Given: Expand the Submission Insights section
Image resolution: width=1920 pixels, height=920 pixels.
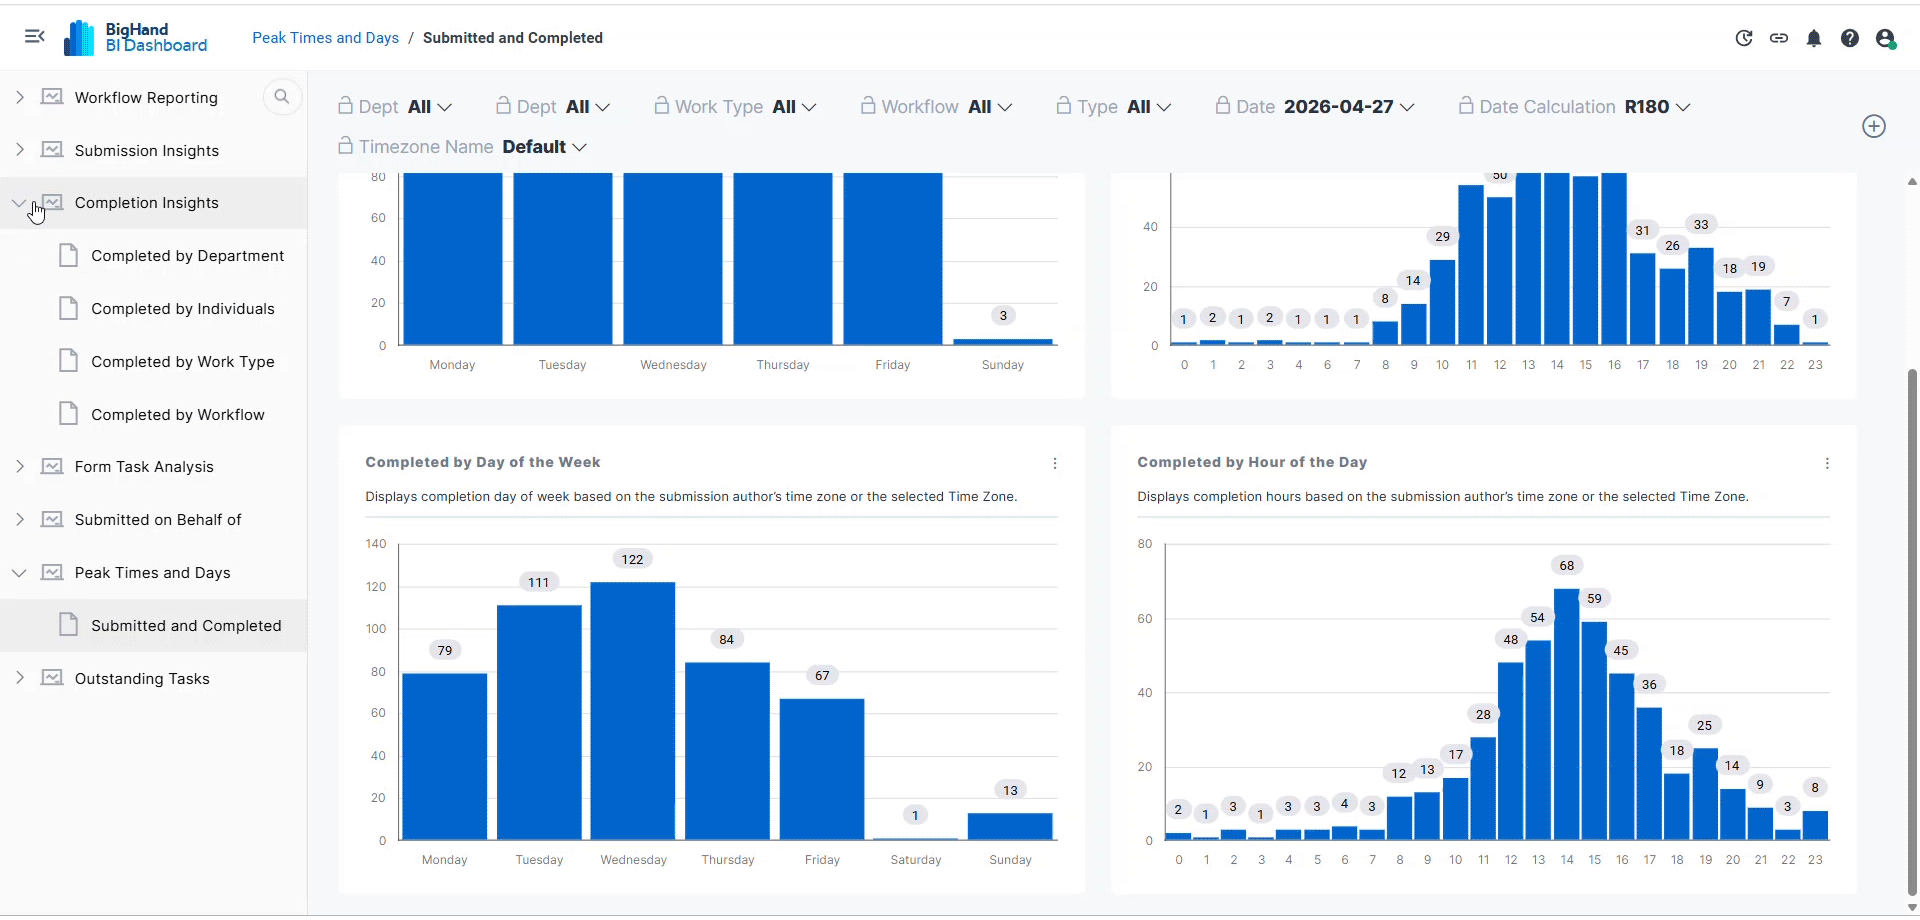Looking at the screenshot, I should coord(19,150).
